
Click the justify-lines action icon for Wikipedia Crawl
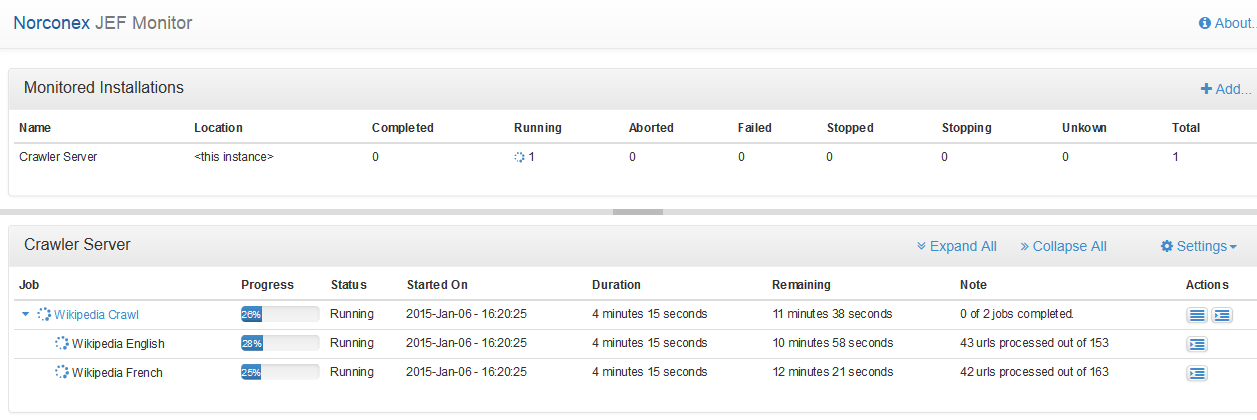click(x=1196, y=315)
